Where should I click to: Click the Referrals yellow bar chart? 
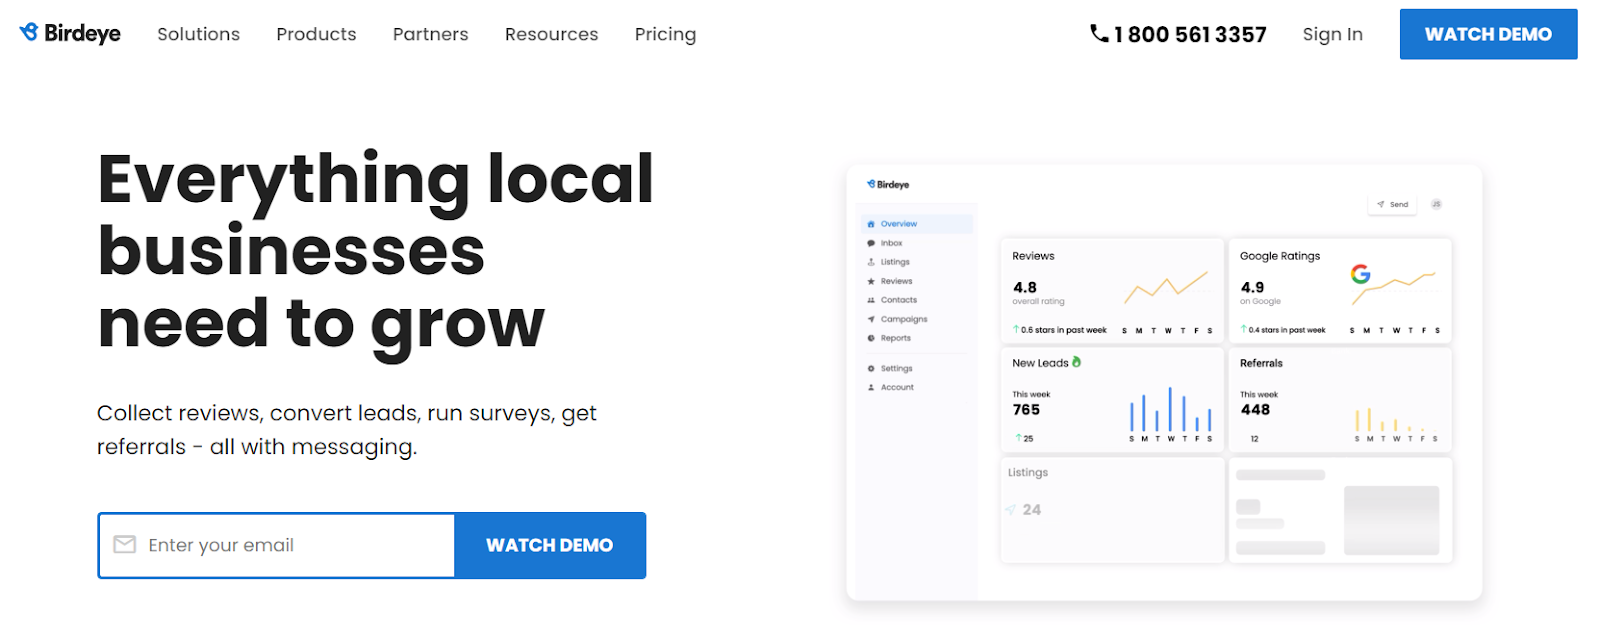[1396, 420]
